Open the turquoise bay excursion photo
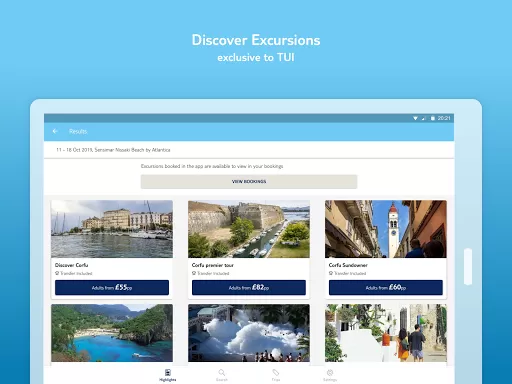This screenshot has height=384, width=512. tap(112, 333)
